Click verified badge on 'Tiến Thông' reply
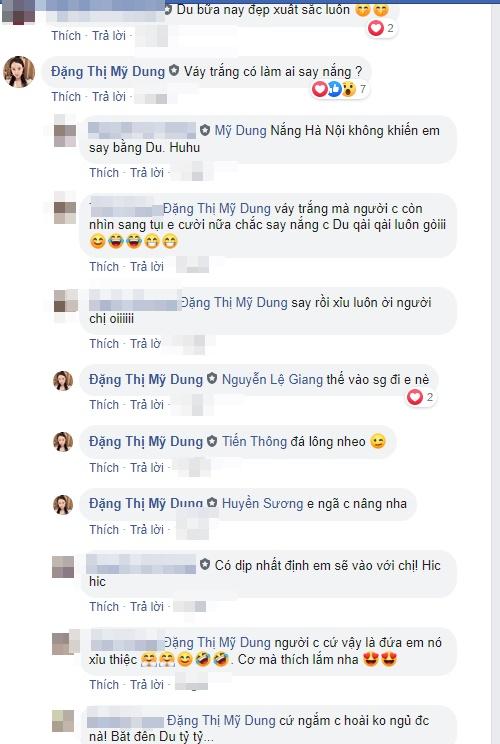 click(x=212, y=441)
